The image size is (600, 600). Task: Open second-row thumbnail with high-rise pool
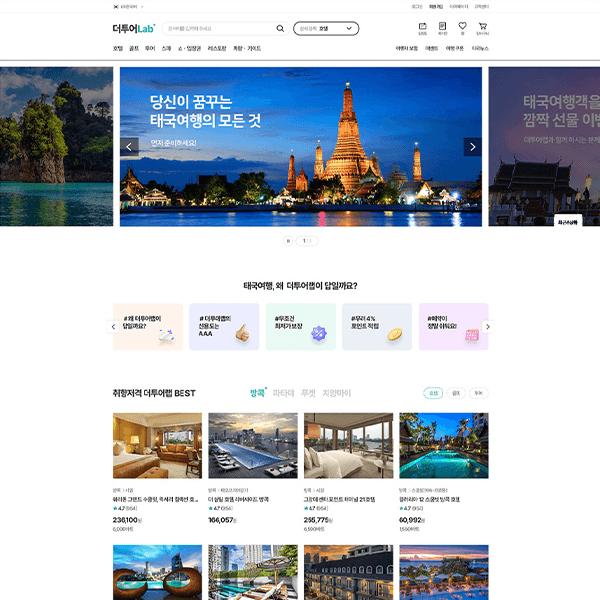point(253,572)
